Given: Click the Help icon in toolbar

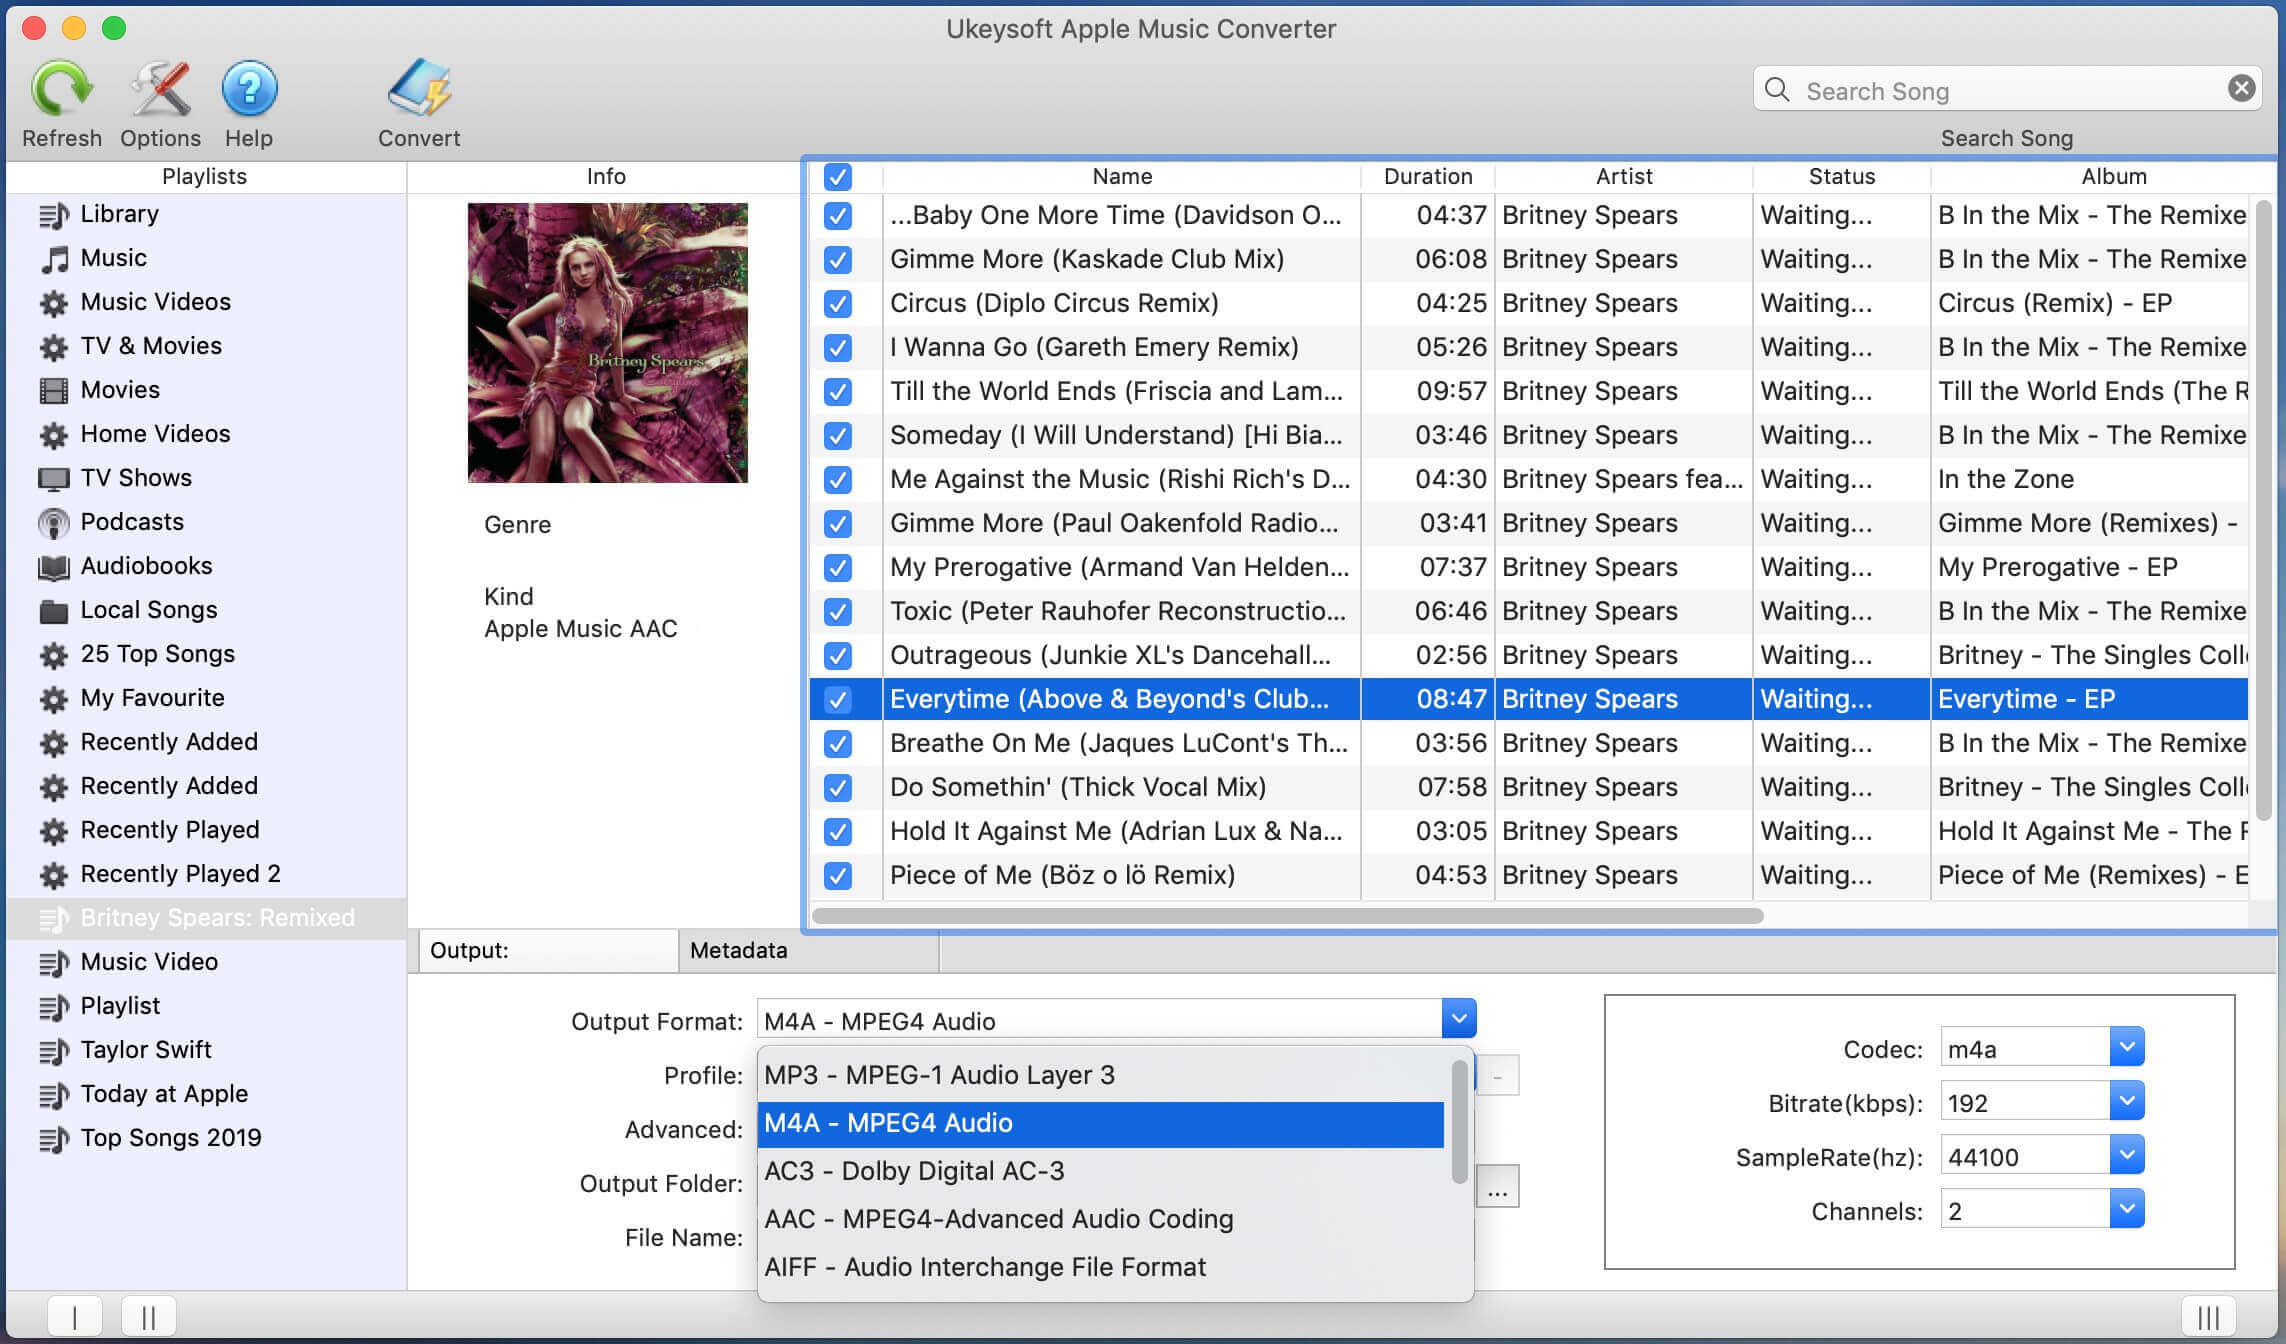Looking at the screenshot, I should click(250, 90).
